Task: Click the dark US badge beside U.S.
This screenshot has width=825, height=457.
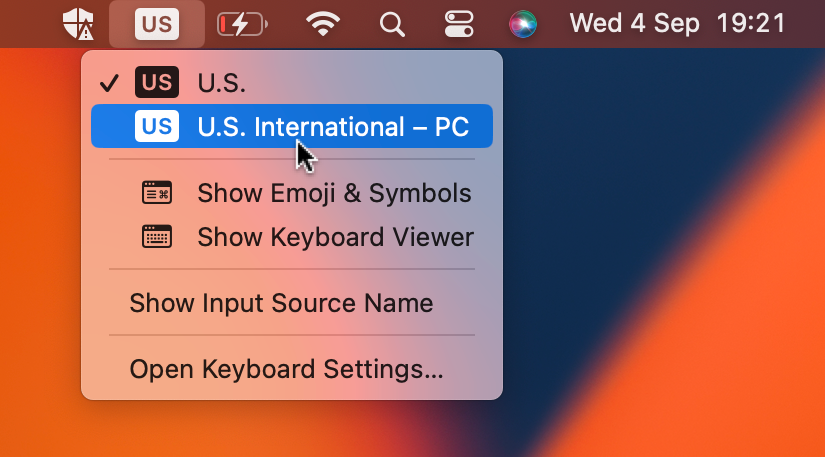Action: pyautogui.click(x=157, y=82)
